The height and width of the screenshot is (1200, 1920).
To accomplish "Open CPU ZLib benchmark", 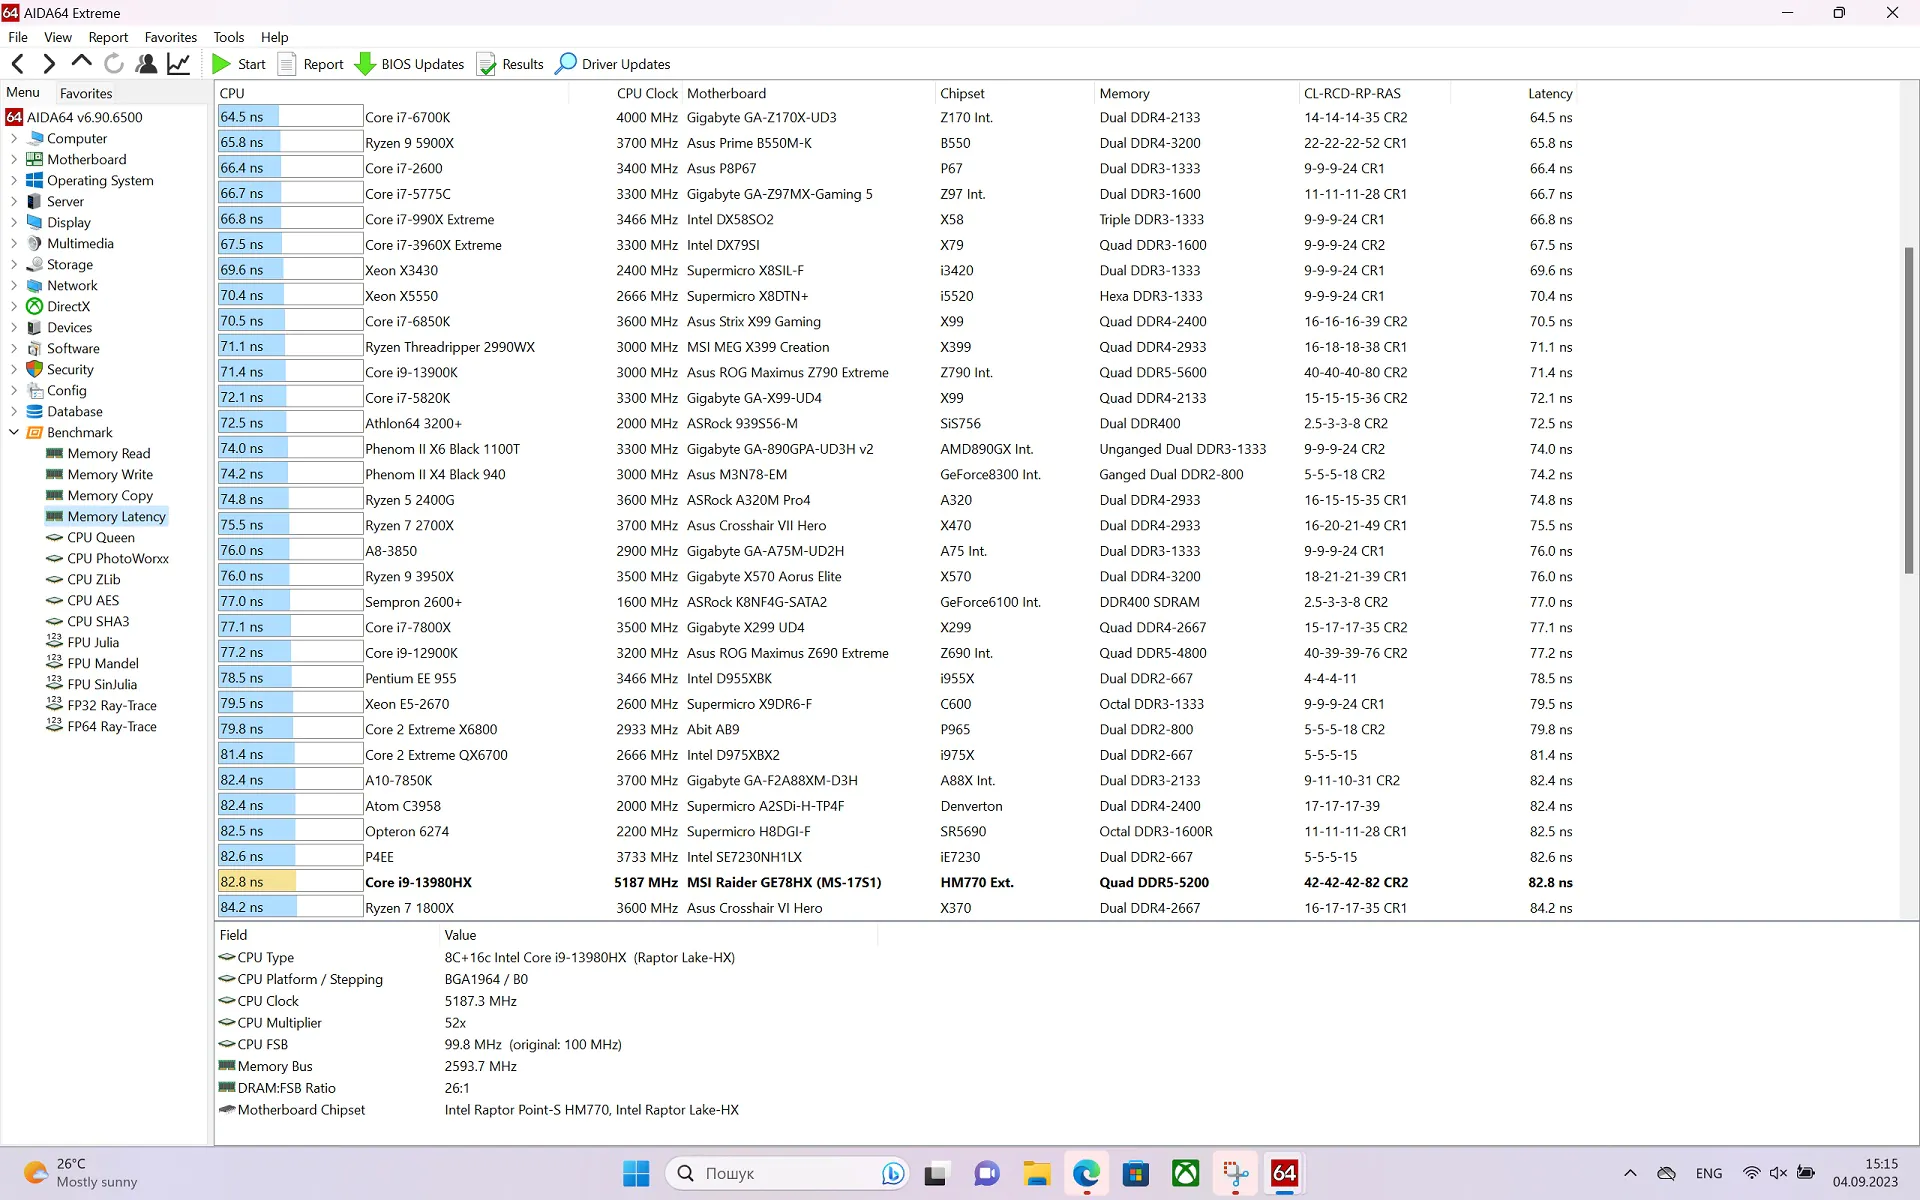I will click(x=93, y=580).
